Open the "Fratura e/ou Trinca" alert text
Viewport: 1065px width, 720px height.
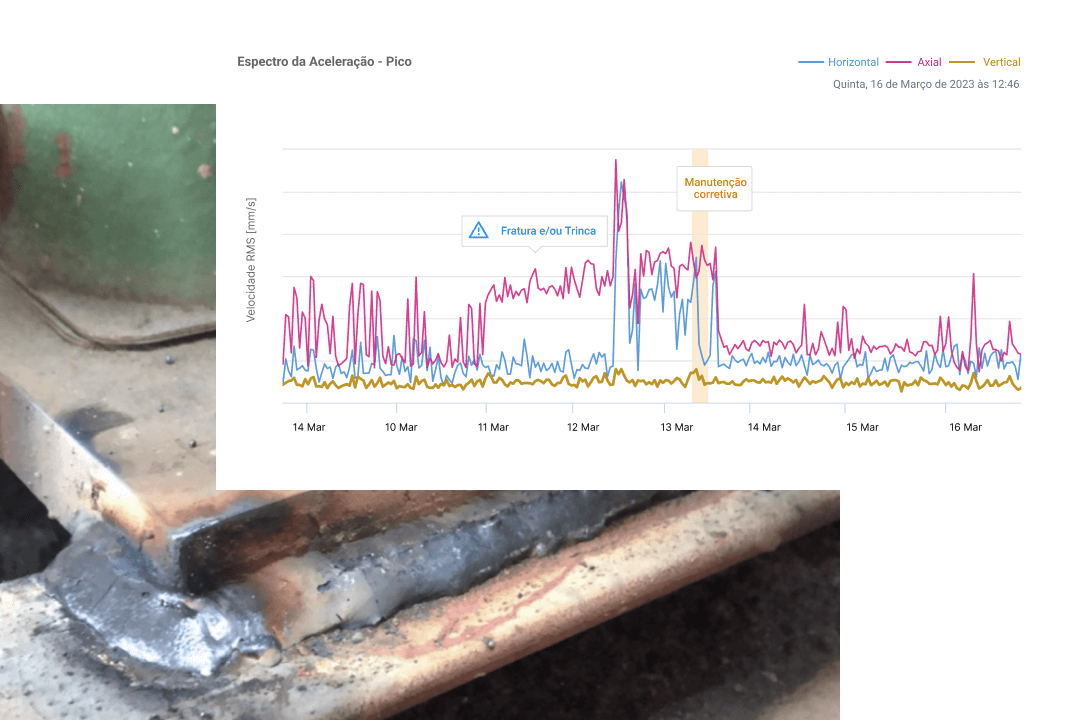[x=548, y=231]
